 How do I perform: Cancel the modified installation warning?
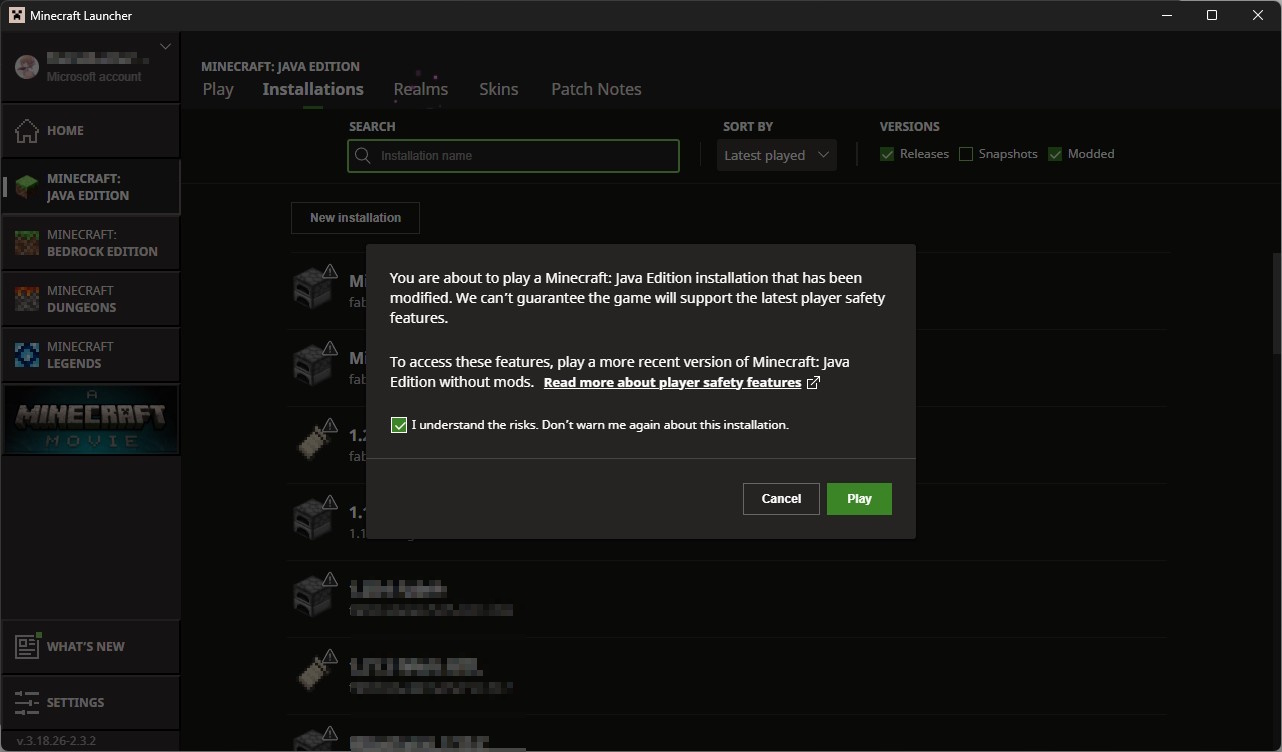click(781, 499)
